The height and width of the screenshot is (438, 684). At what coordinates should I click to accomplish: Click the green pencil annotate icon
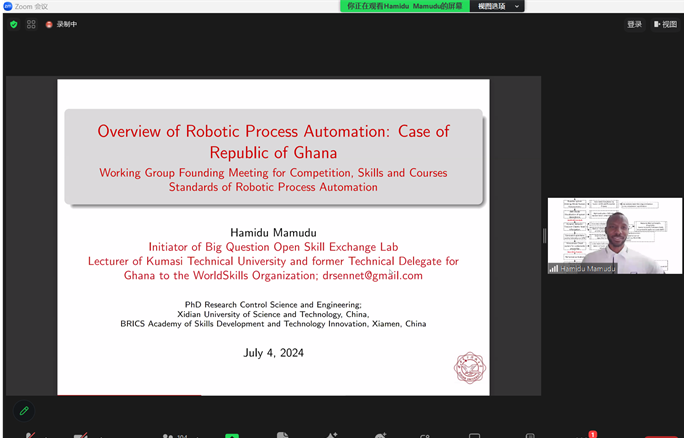tap(24, 410)
